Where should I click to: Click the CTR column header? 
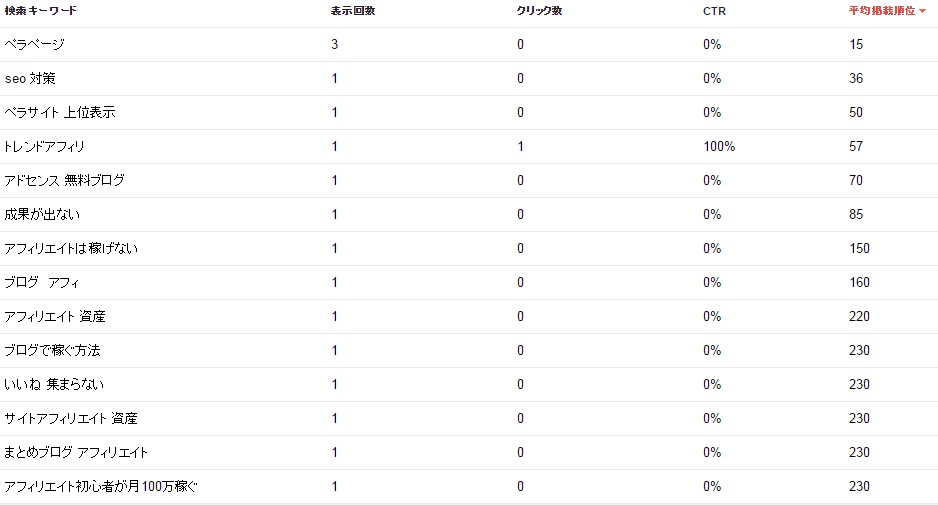point(714,10)
